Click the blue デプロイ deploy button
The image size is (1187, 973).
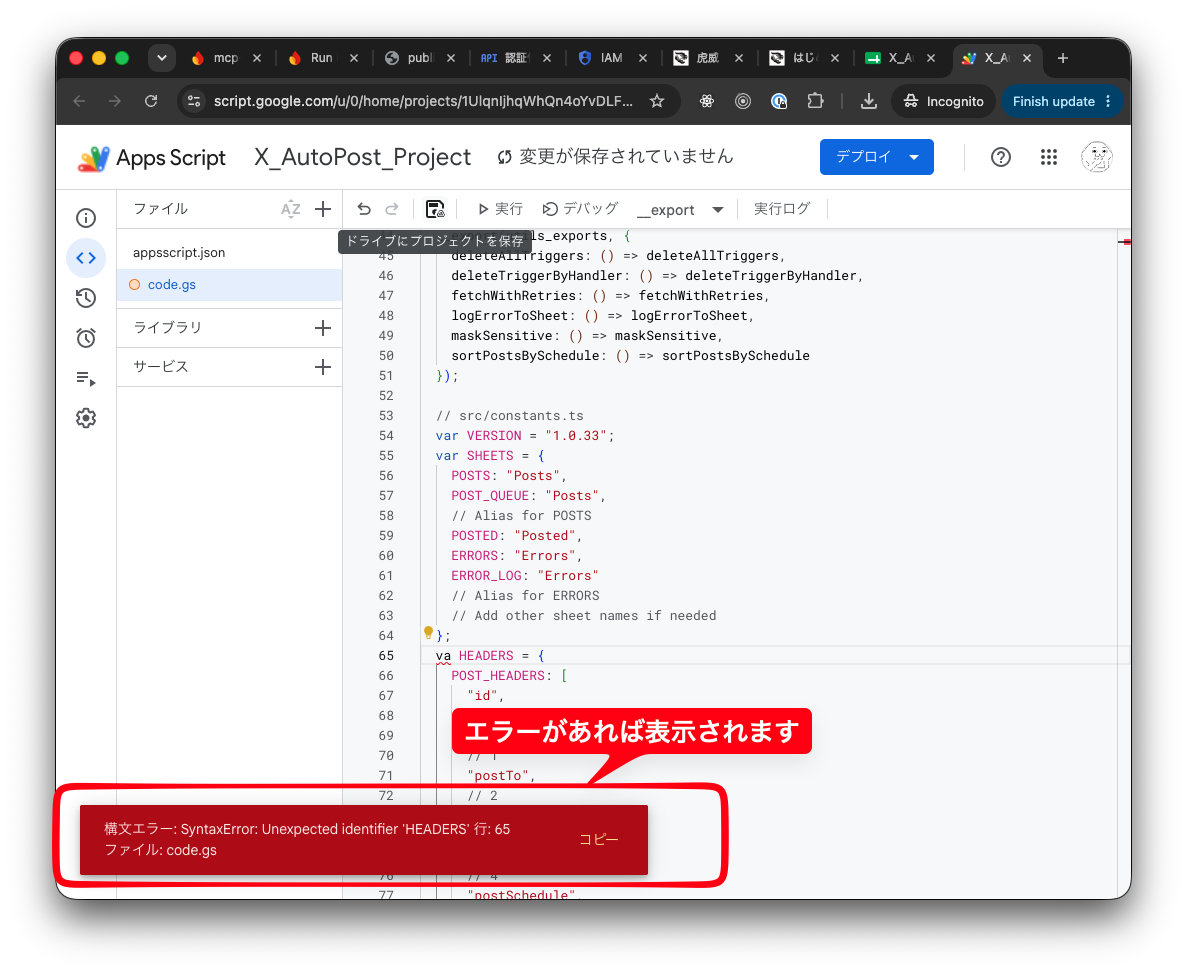pyautogui.click(x=877, y=157)
